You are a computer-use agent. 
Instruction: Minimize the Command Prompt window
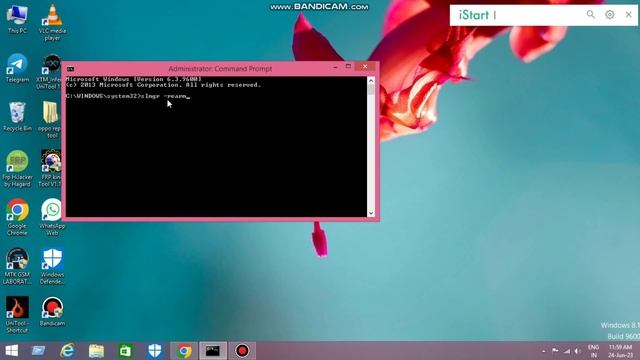(x=335, y=67)
